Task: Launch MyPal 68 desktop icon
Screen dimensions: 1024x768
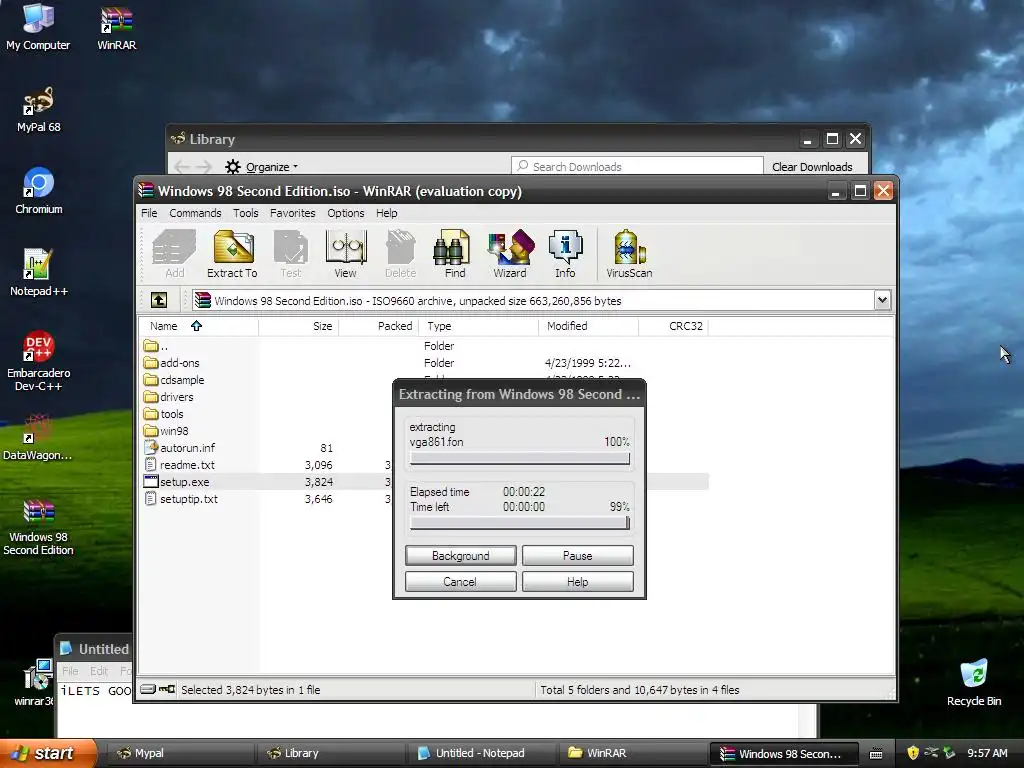Action: pyautogui.click(x=39, y=109)
